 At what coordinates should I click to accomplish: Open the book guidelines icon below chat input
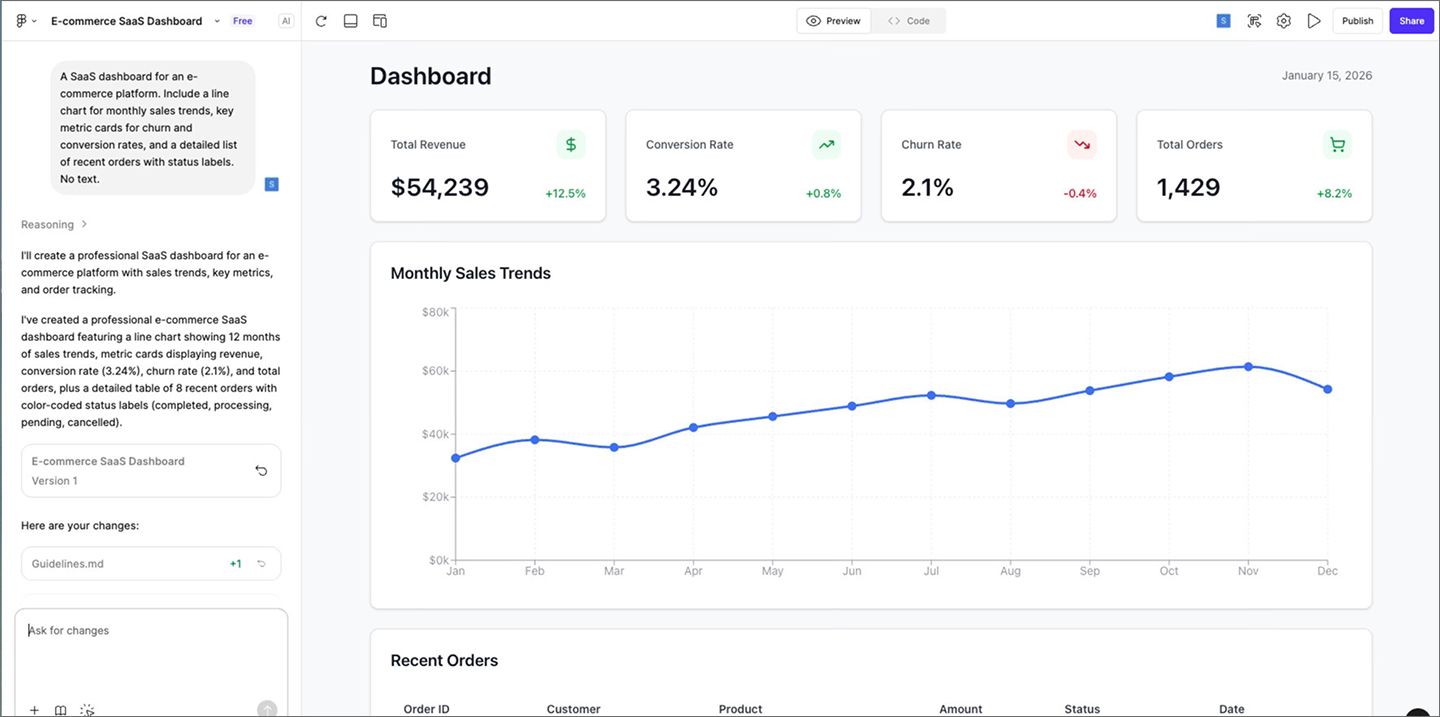tap(60, 710)
